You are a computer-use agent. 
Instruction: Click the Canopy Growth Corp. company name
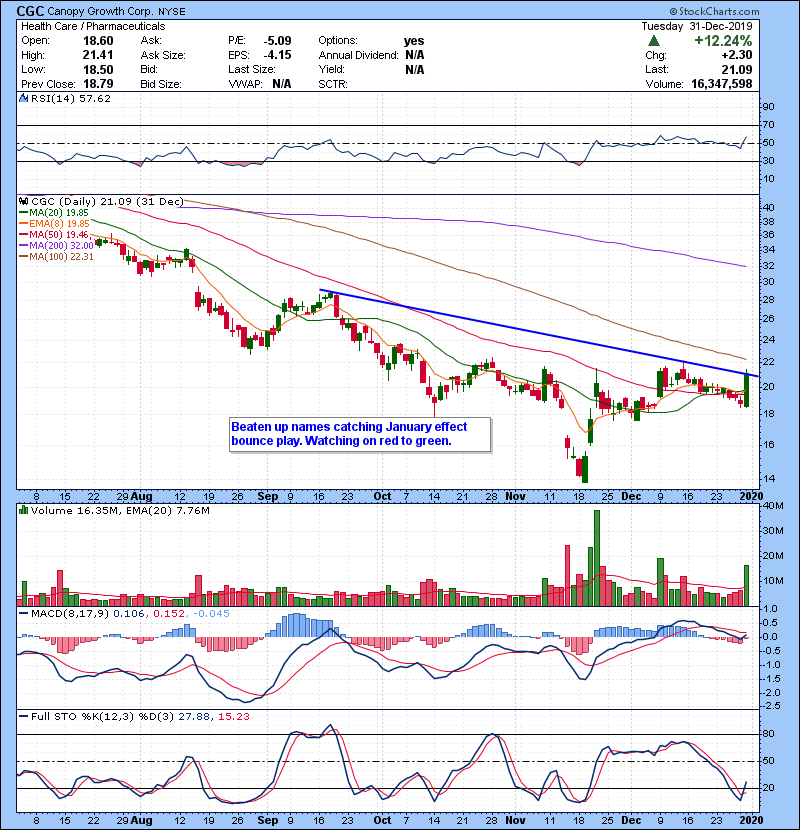point(101,11)
